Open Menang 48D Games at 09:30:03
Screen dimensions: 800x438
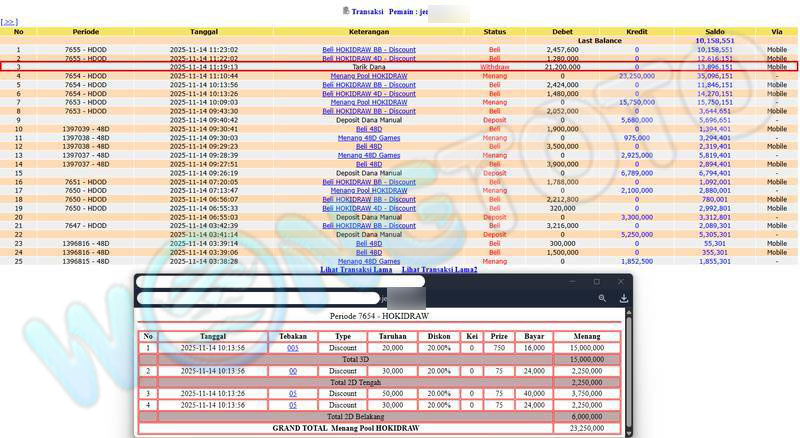[369, 138]
